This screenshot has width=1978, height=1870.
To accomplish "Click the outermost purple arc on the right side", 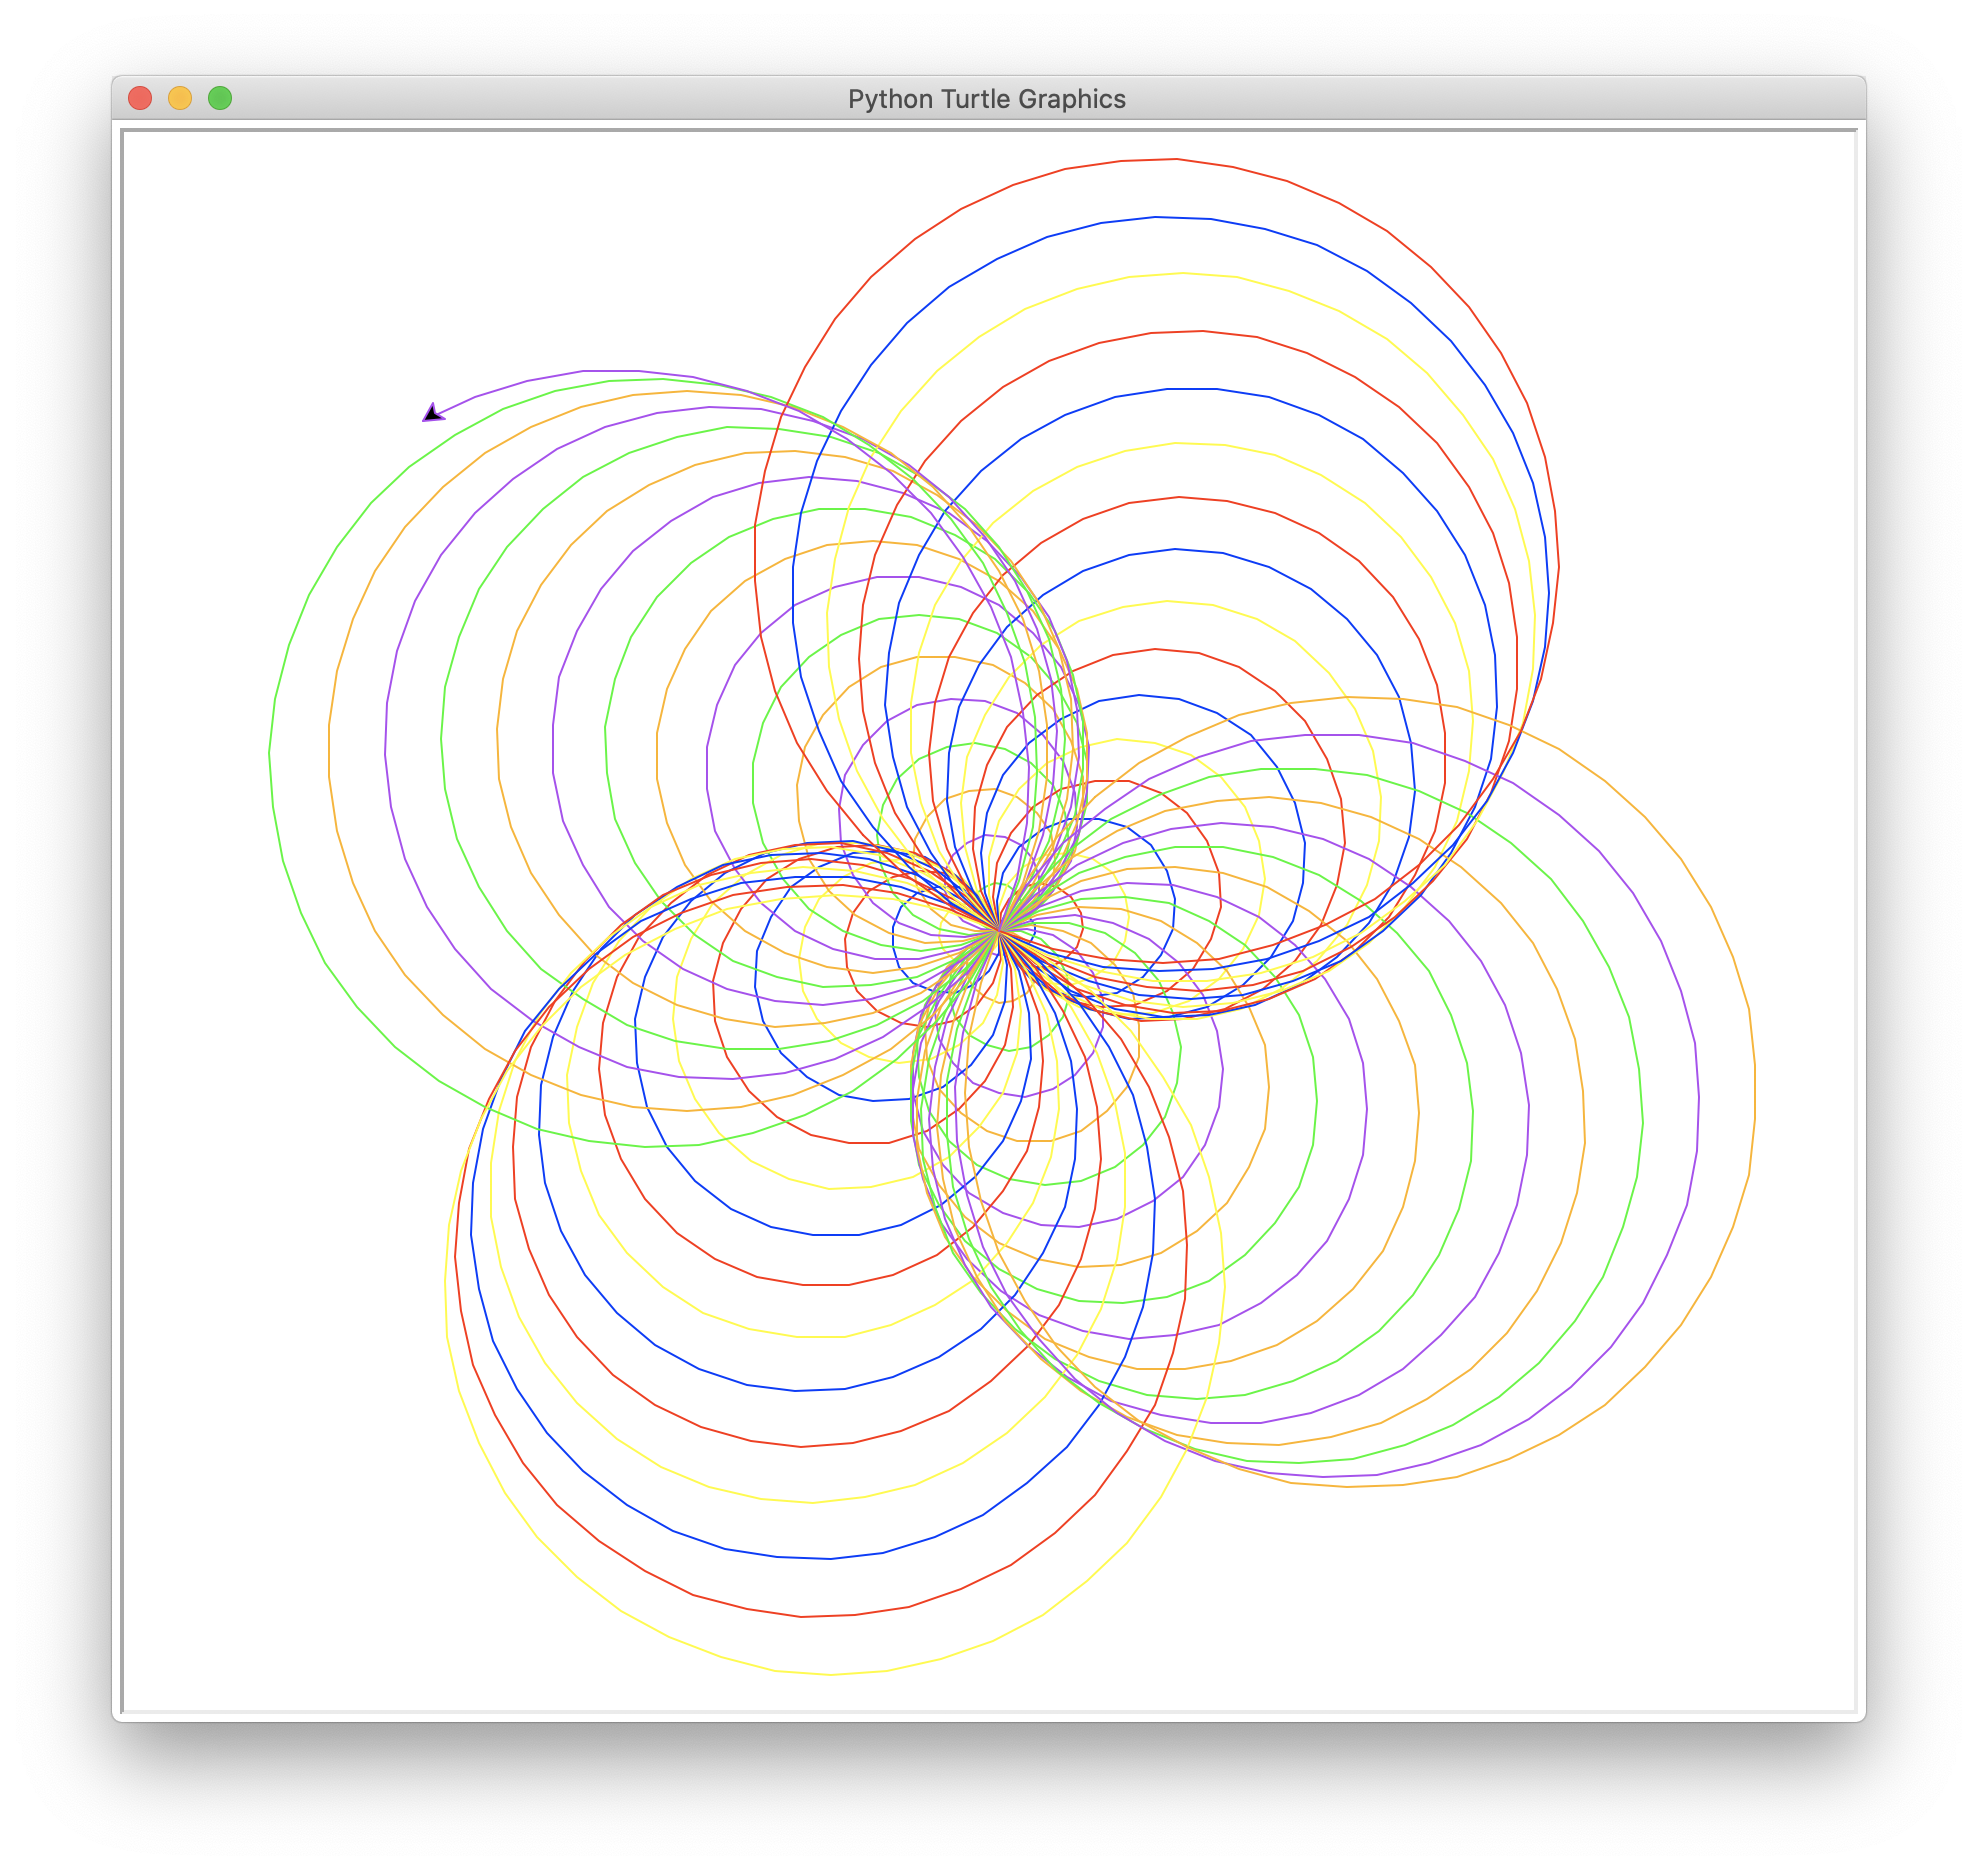I will (1698, 1100).
